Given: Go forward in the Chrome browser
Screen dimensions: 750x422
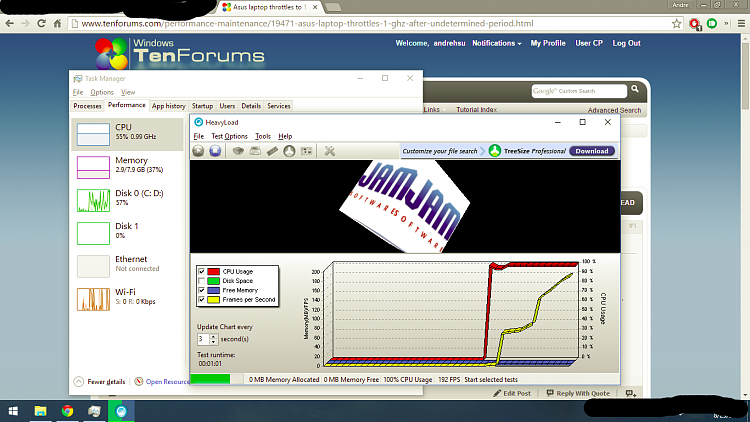Looking at the screenshot, I should coord(25,23).
